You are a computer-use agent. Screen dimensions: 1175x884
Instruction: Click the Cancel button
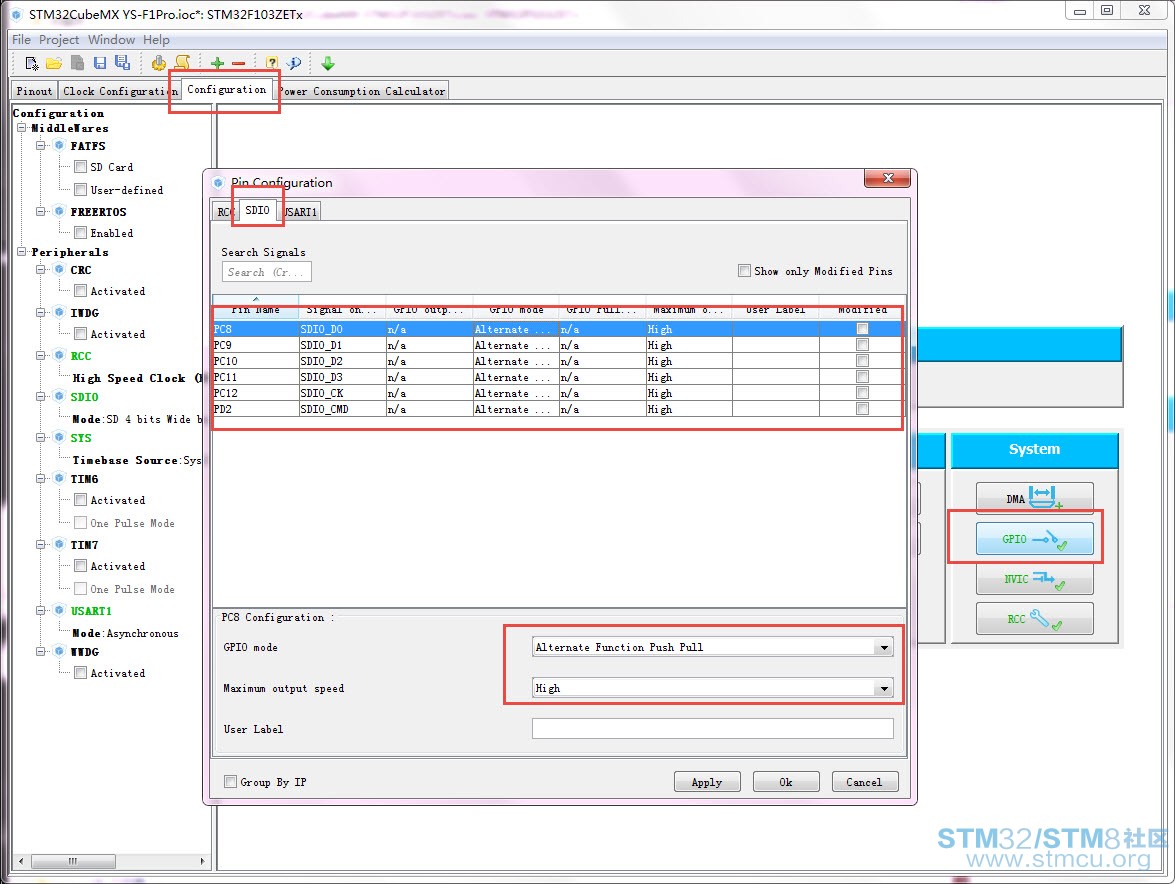(x=864, y=781)
